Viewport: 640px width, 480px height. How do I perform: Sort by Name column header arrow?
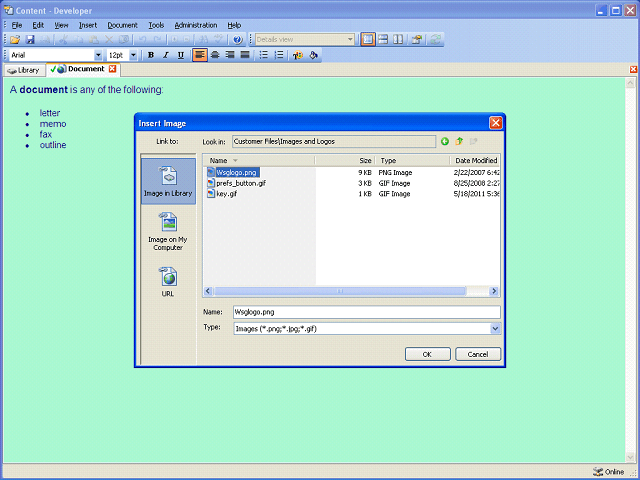pyautogui.click(x=235, y=161)
